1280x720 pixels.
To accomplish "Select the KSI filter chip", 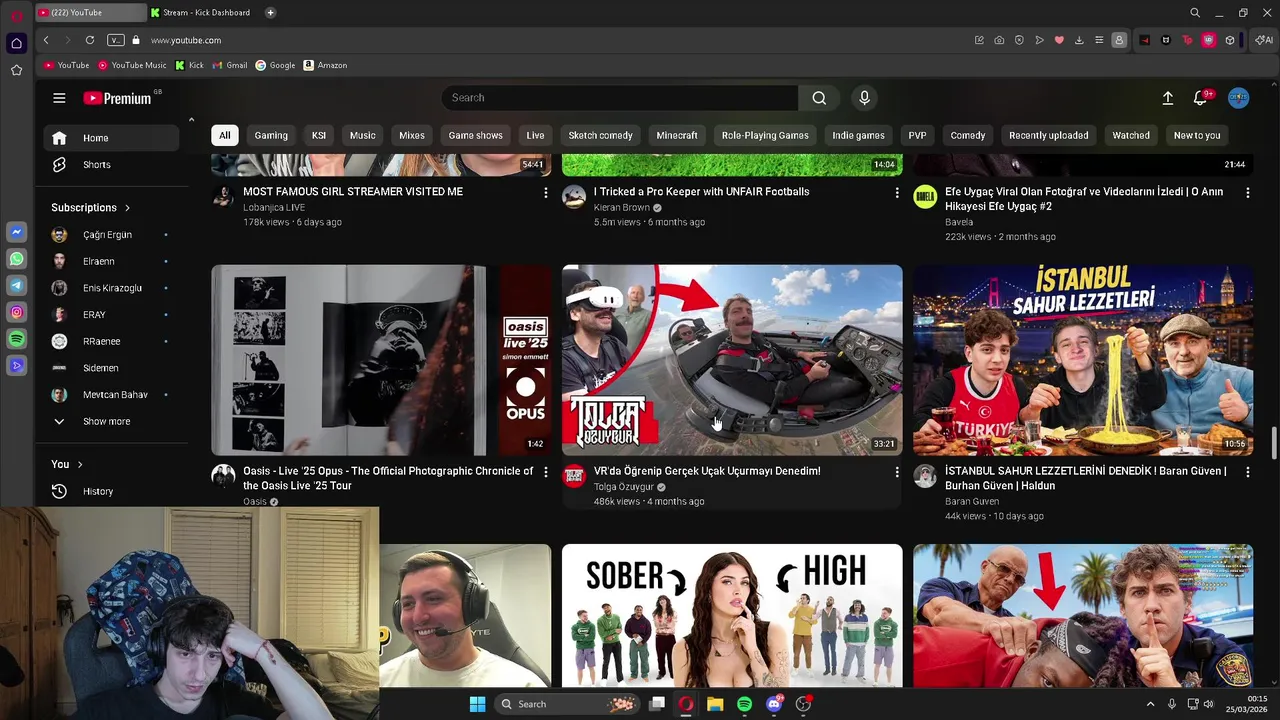I will coord(319,135).
